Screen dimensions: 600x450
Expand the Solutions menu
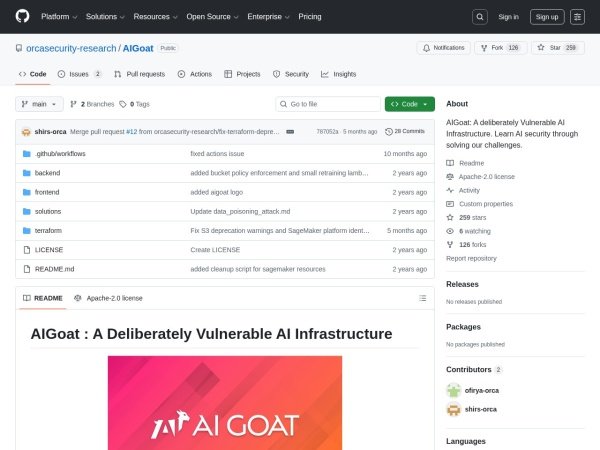click(x=105, y=17)
